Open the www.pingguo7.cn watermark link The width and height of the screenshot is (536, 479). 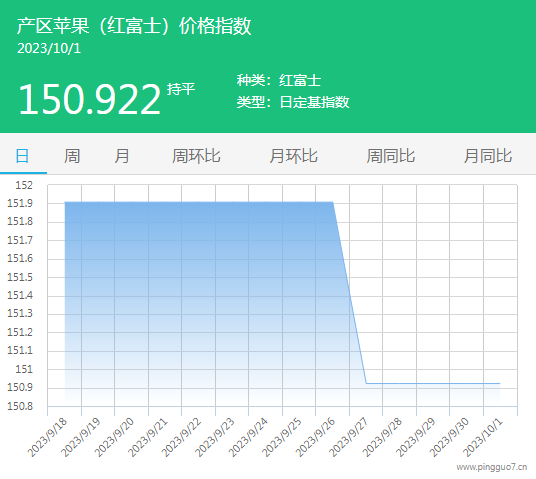[x=492, y=467]
